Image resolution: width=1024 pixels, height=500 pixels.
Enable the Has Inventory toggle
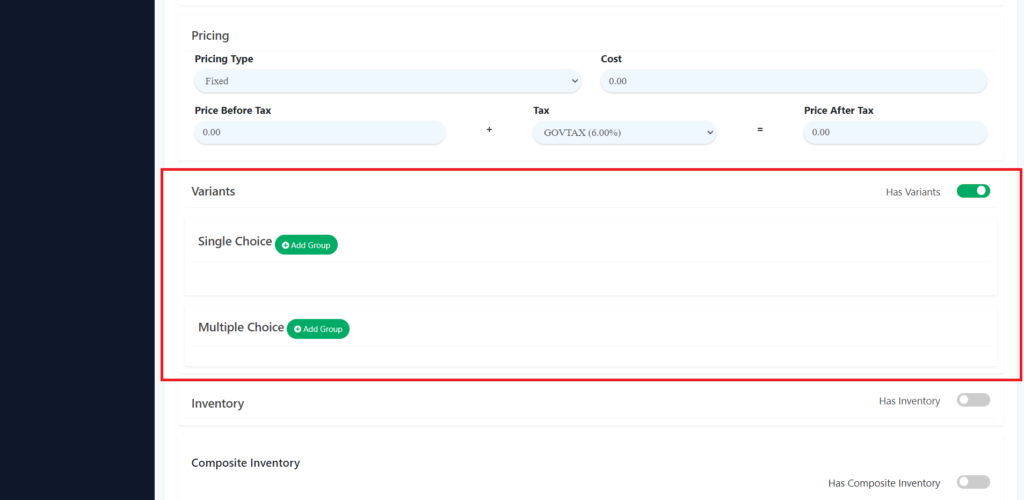973,400
